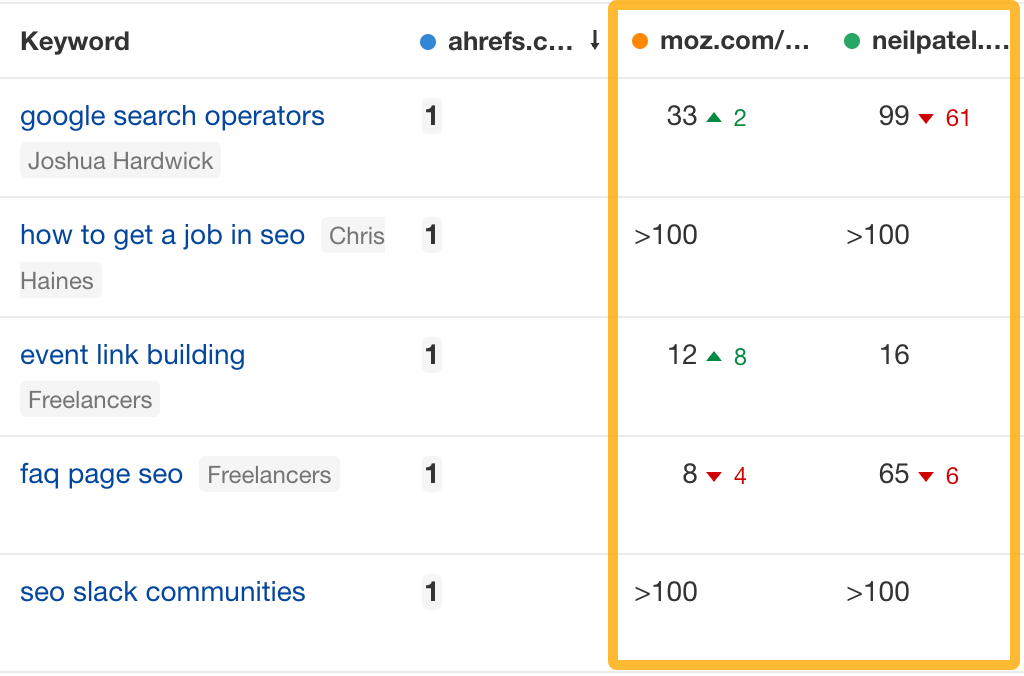Click the red down arrow next to 8

714,476
